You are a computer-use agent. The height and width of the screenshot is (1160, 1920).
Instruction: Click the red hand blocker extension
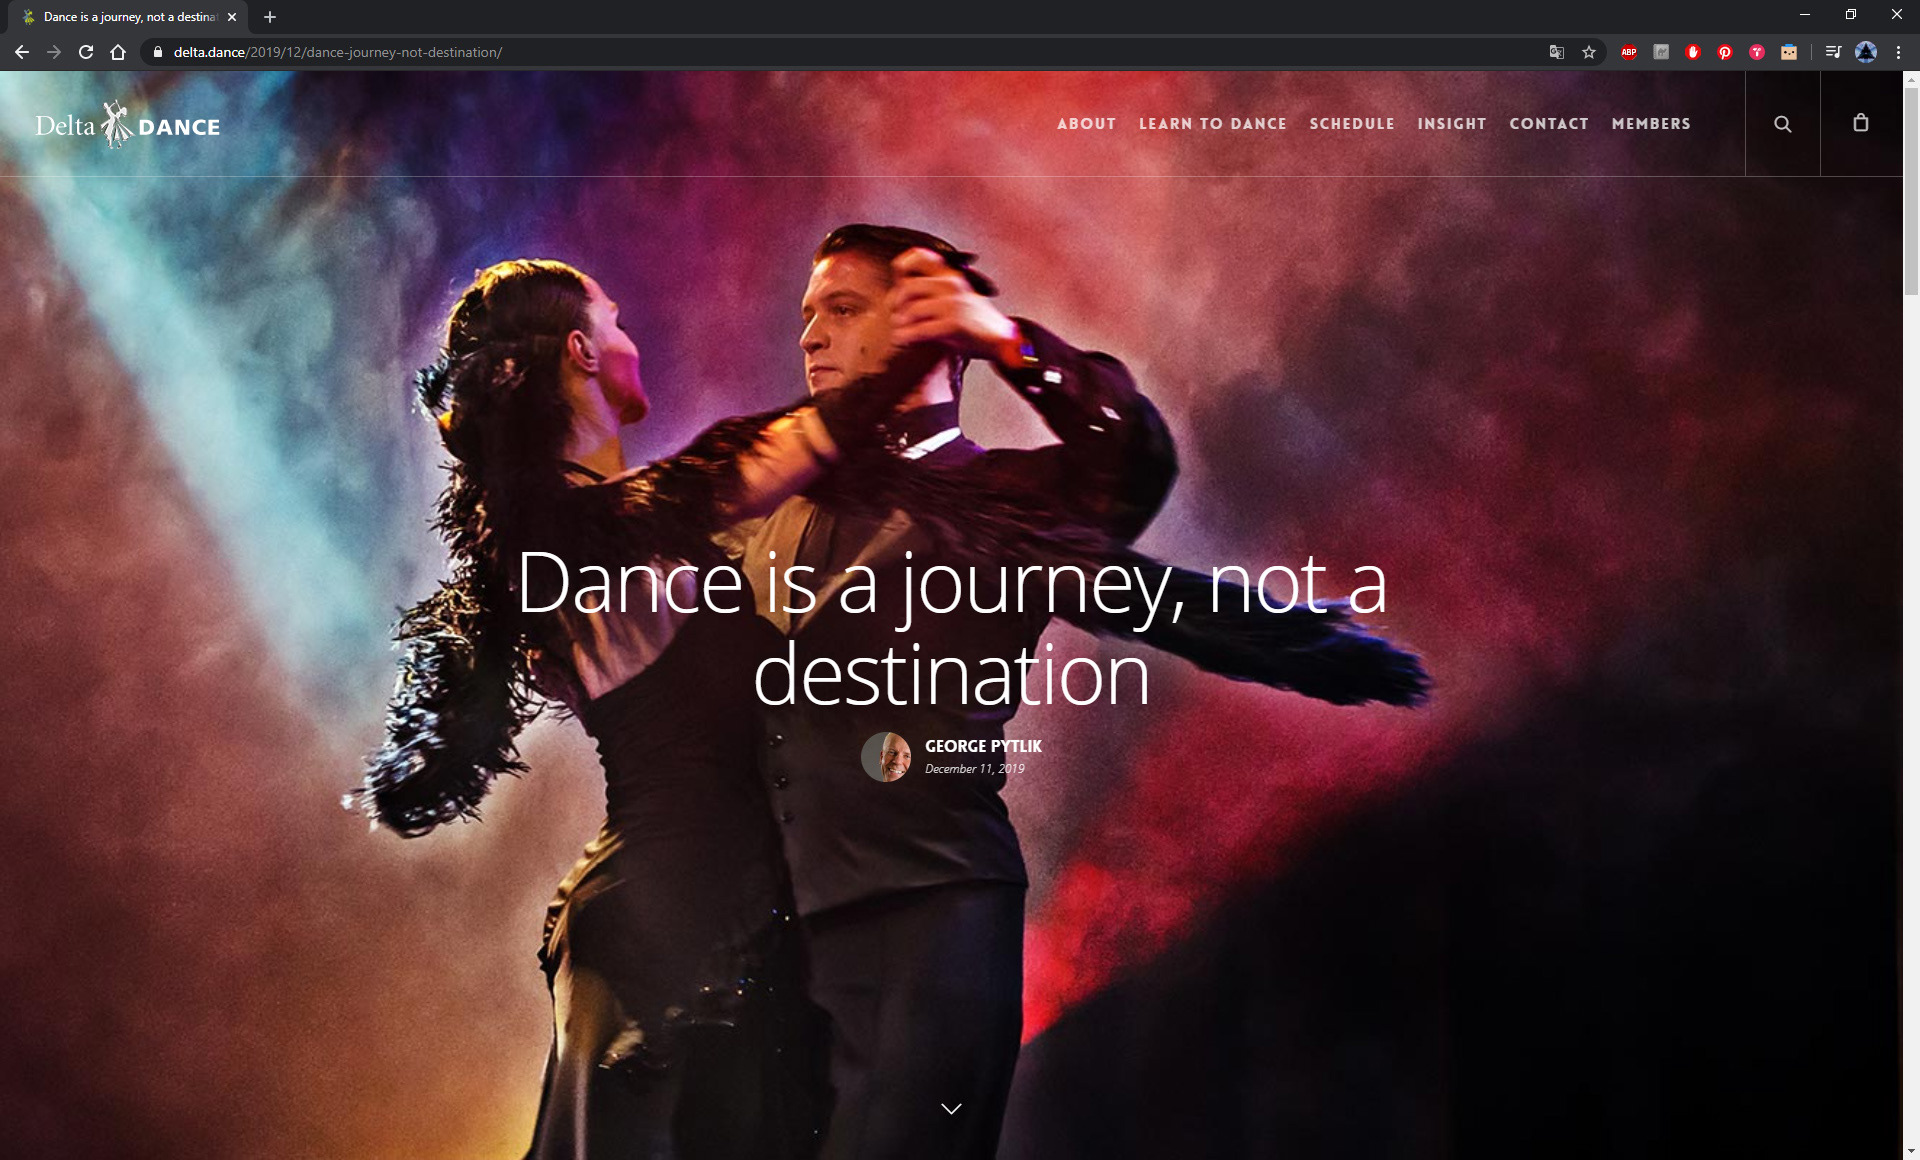(x=1693, y=52)
